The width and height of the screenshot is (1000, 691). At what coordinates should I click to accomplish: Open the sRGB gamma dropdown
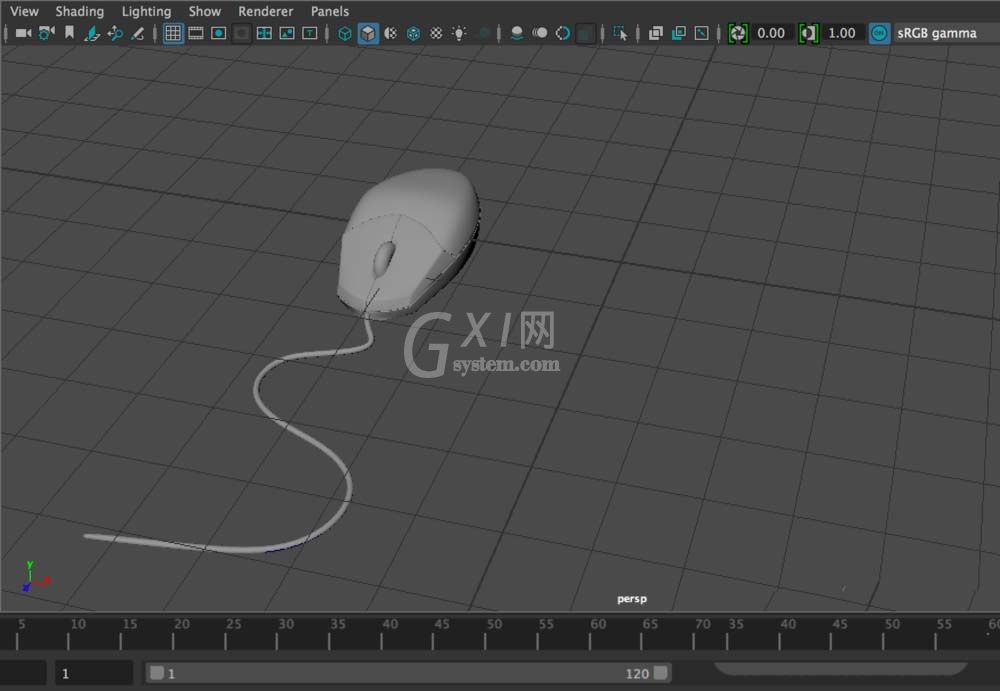[946, 33]
